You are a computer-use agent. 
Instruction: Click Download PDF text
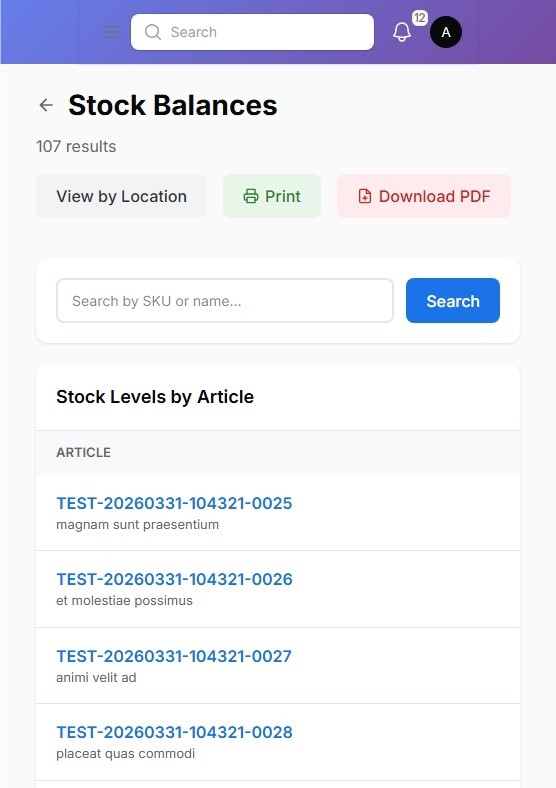point(434,196)
